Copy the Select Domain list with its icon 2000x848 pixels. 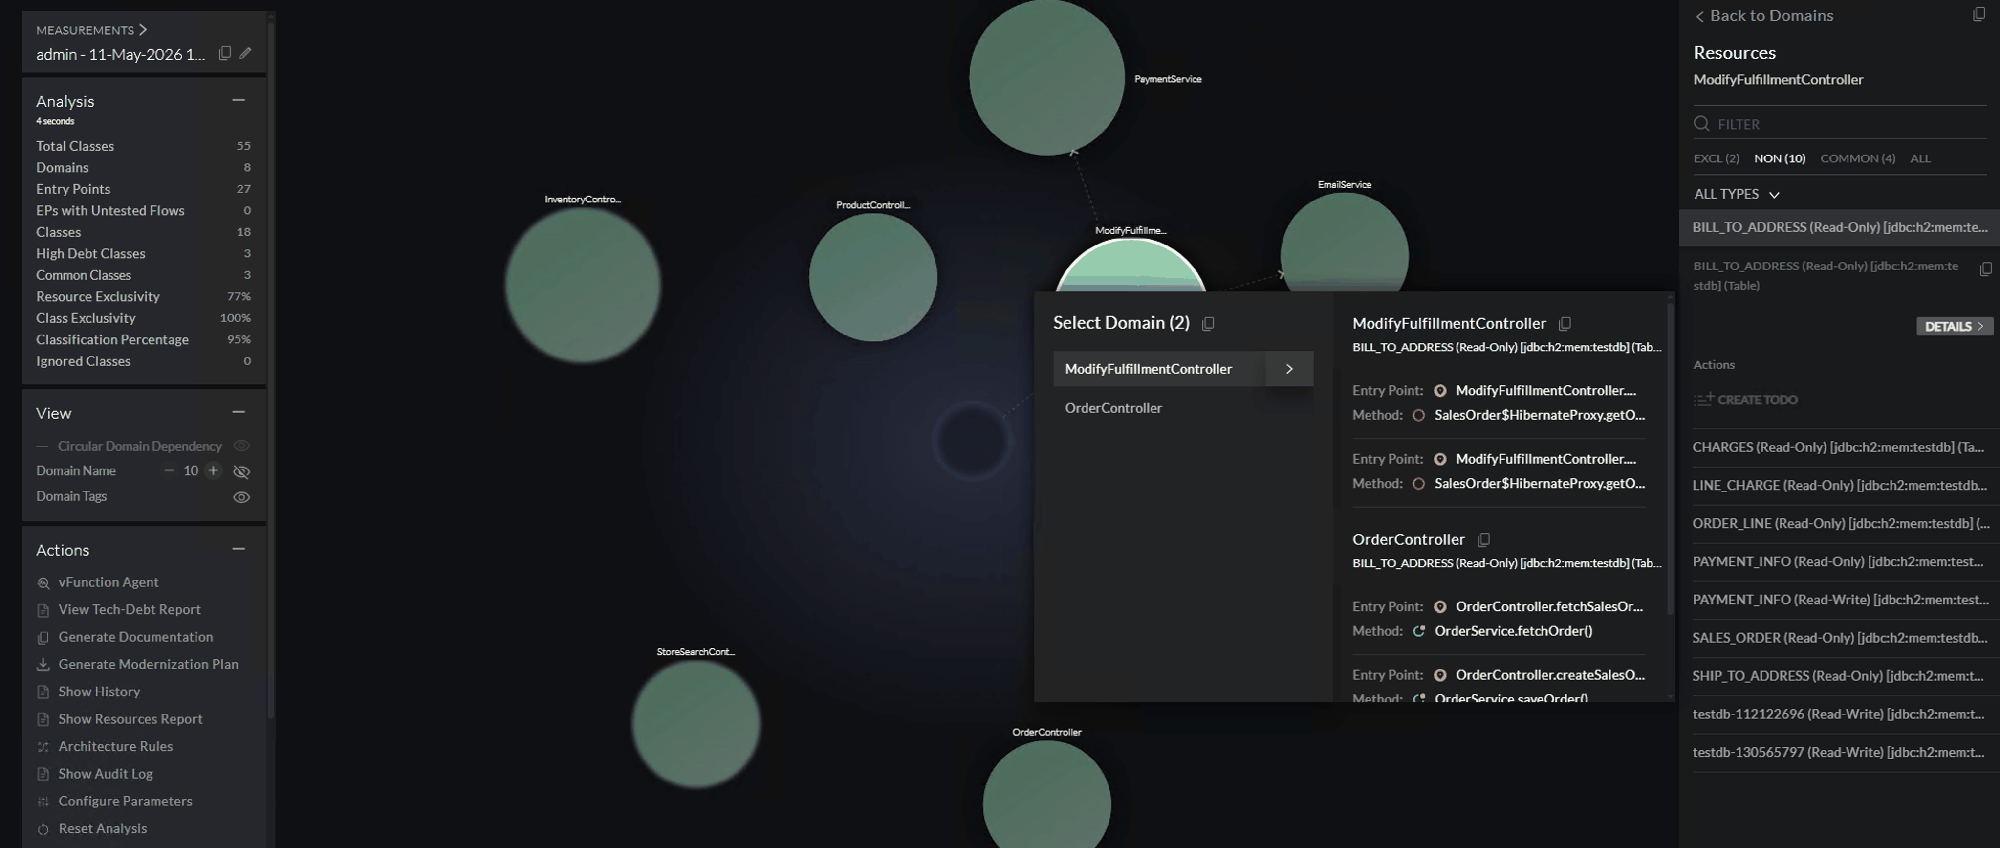point(1208,323)
